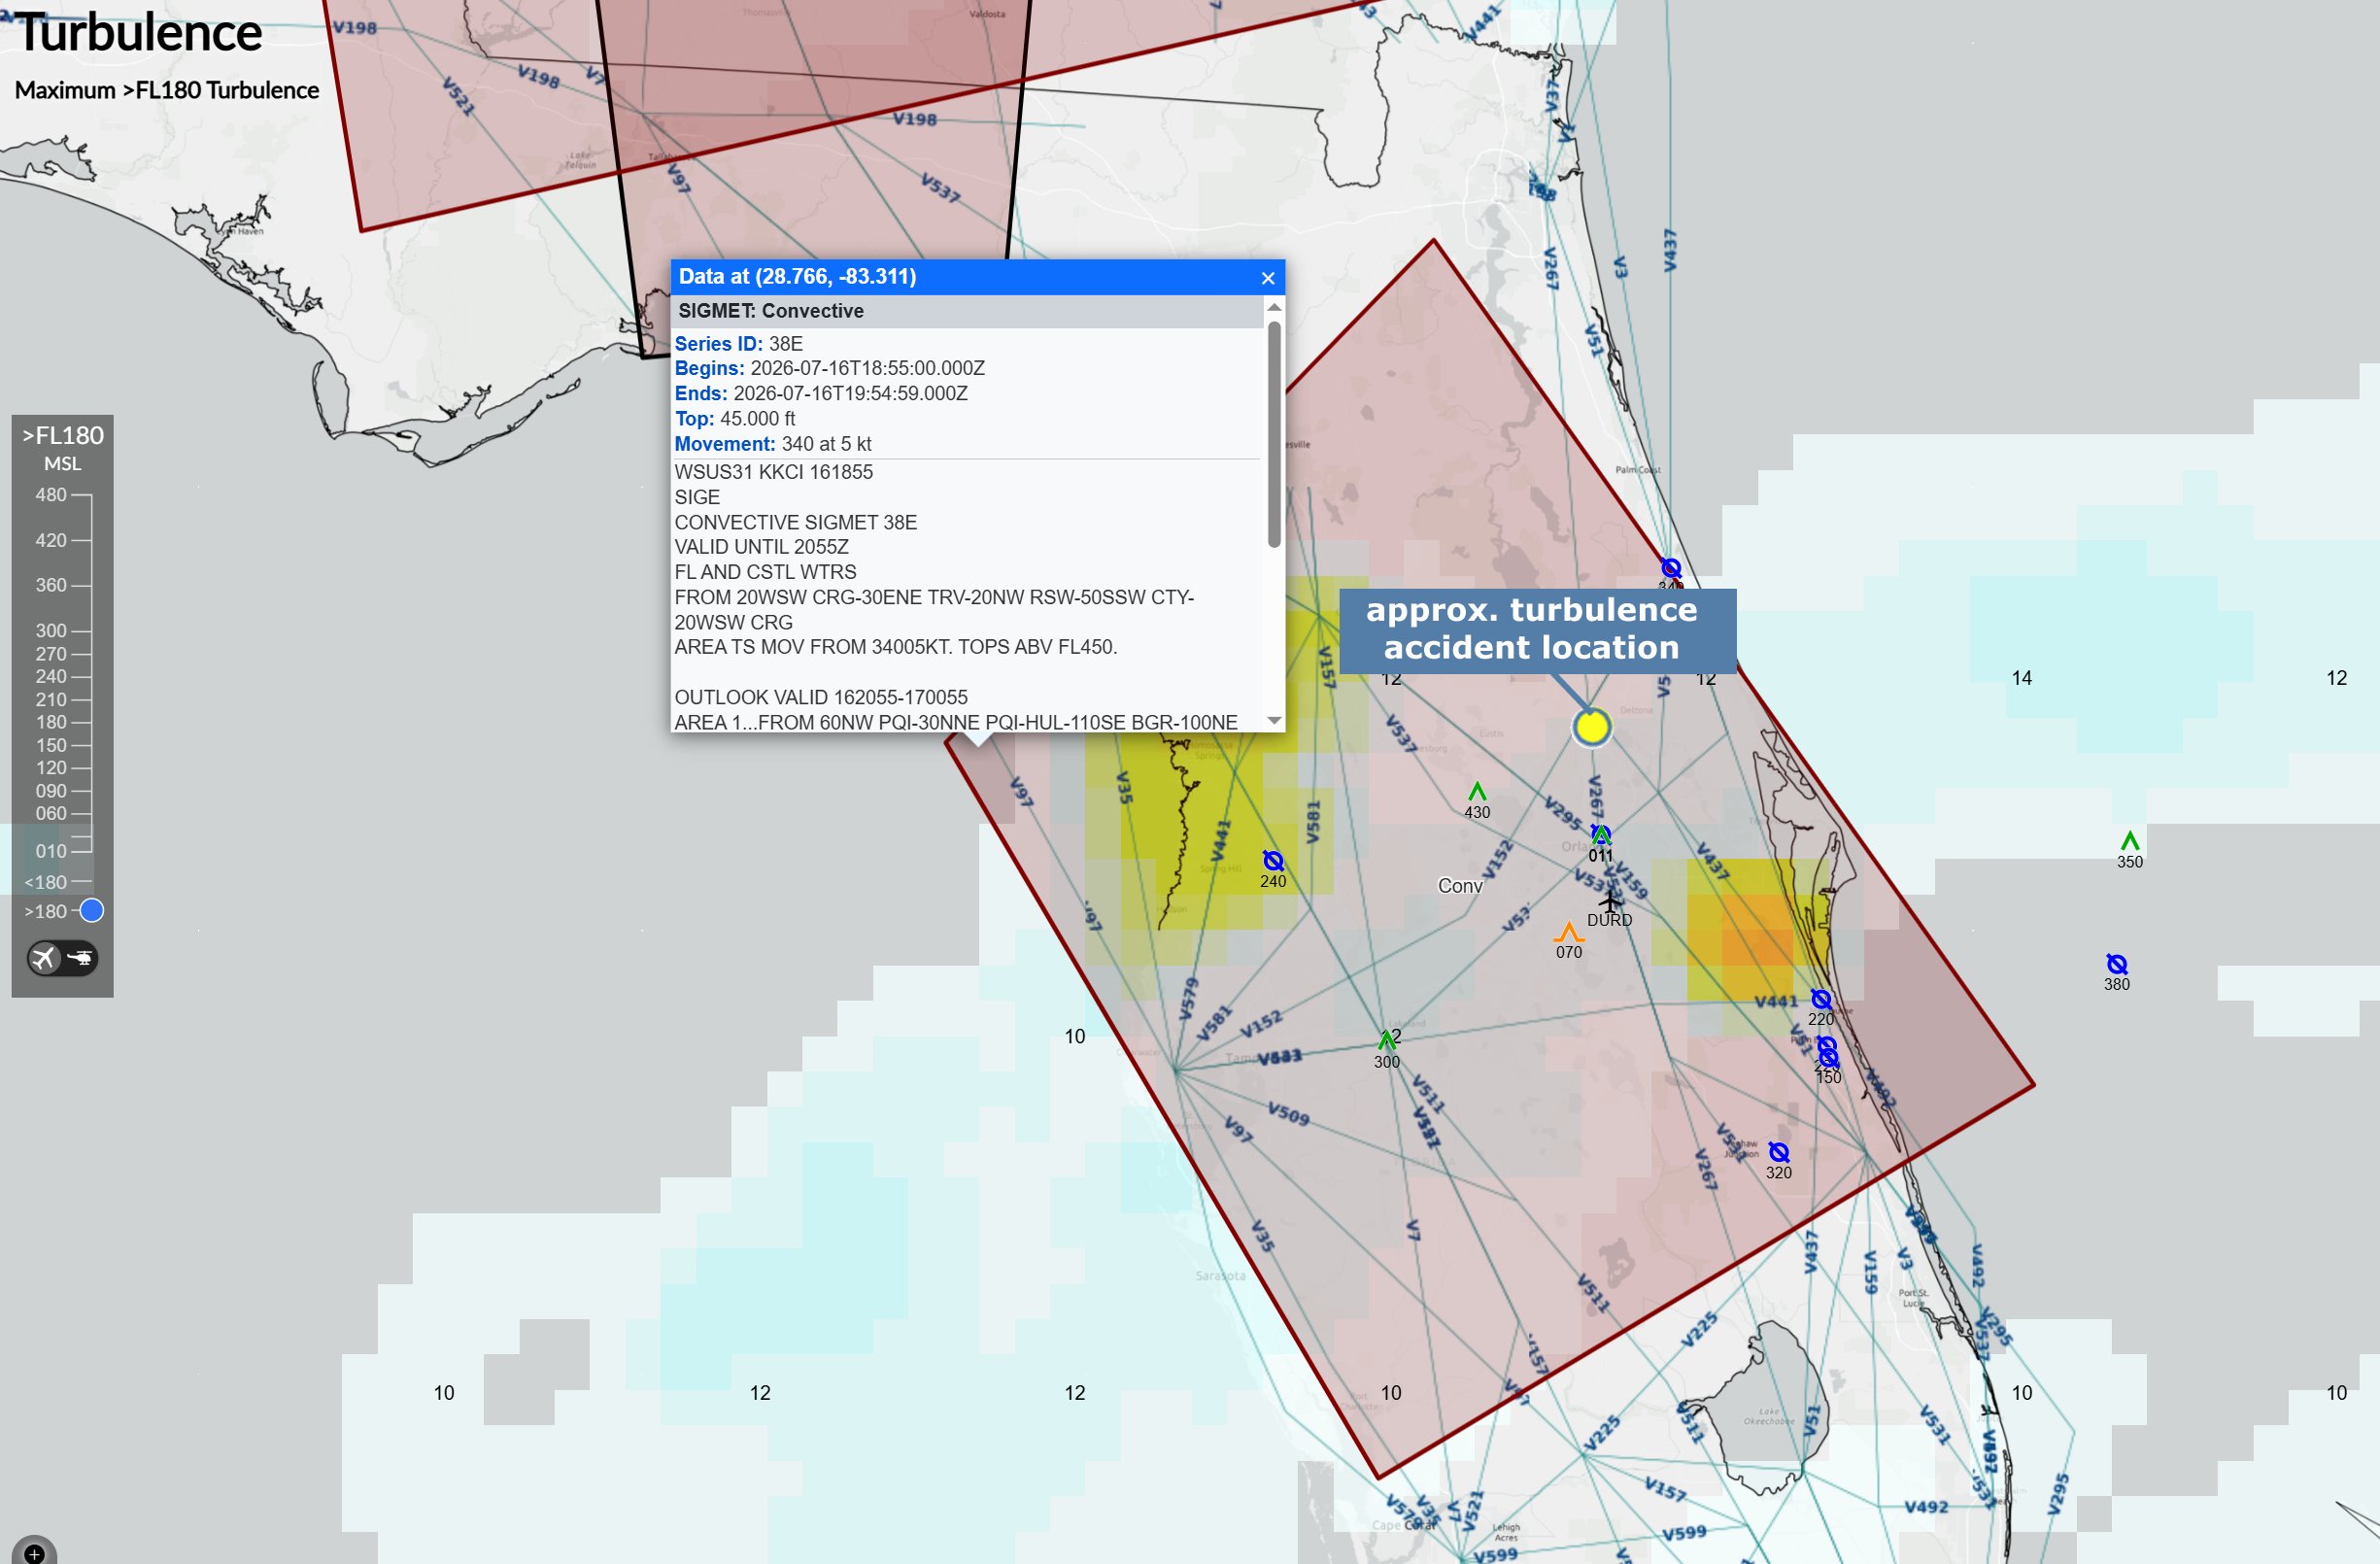Select the <180 maximum turbulence level

tap(46, 882)
